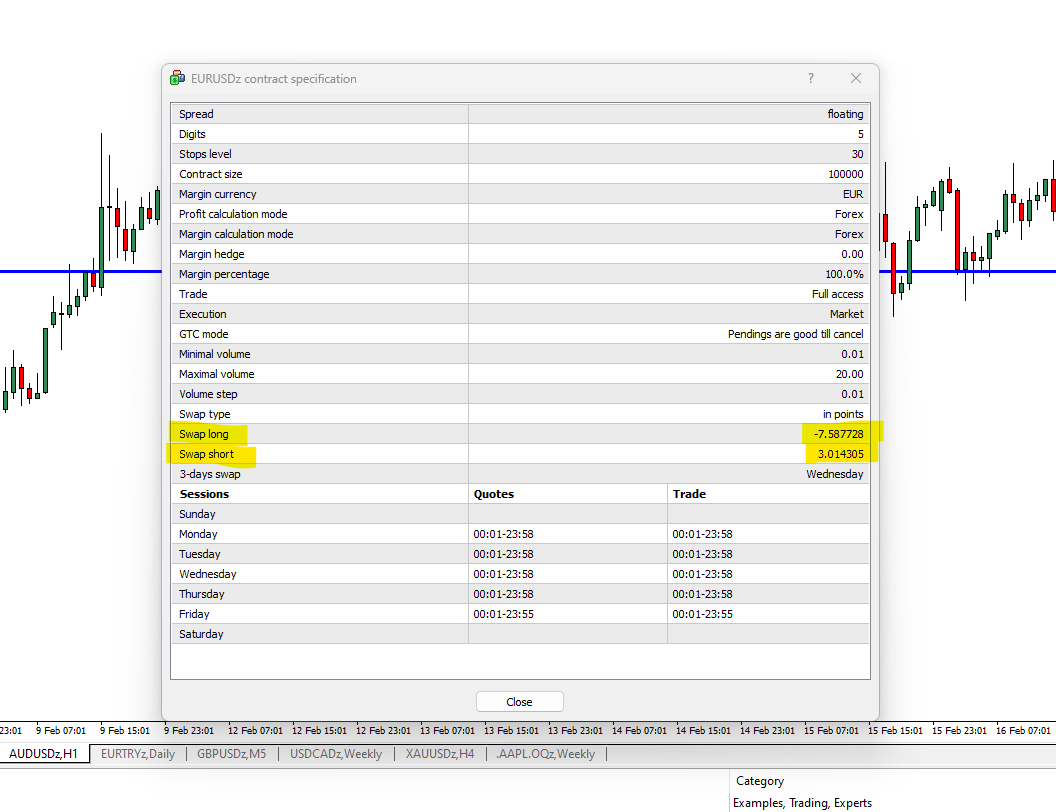Click the help question mark in title bar
This screenshot has height=812, width=1056.
coord(811,78)
